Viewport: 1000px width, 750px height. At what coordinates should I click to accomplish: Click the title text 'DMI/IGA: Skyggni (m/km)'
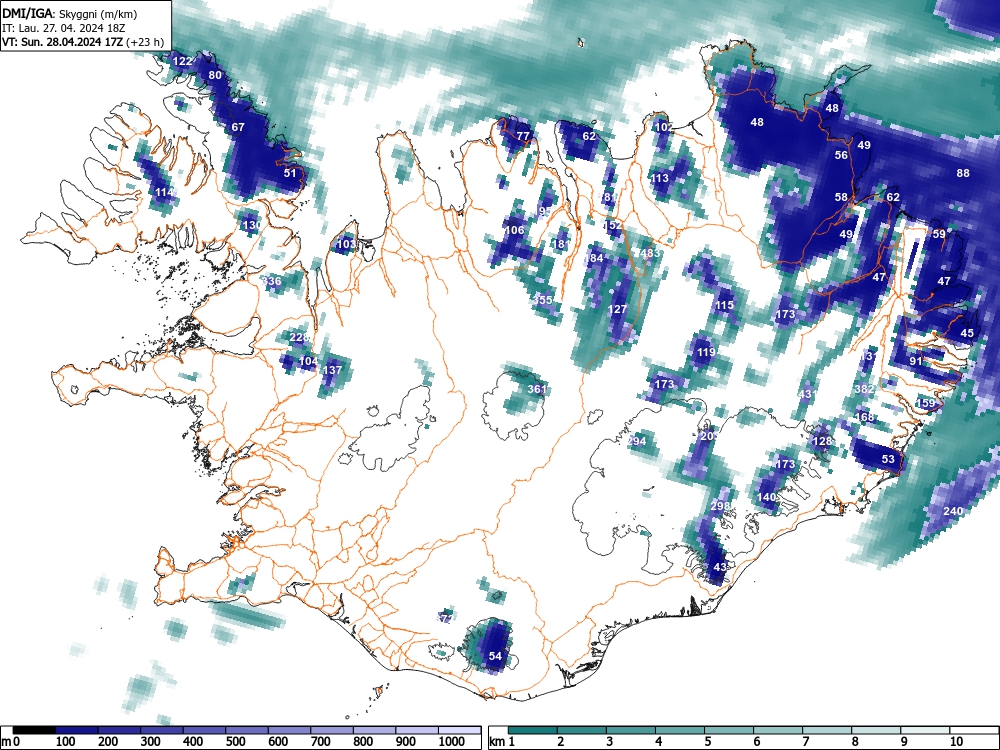coord(70,13)
